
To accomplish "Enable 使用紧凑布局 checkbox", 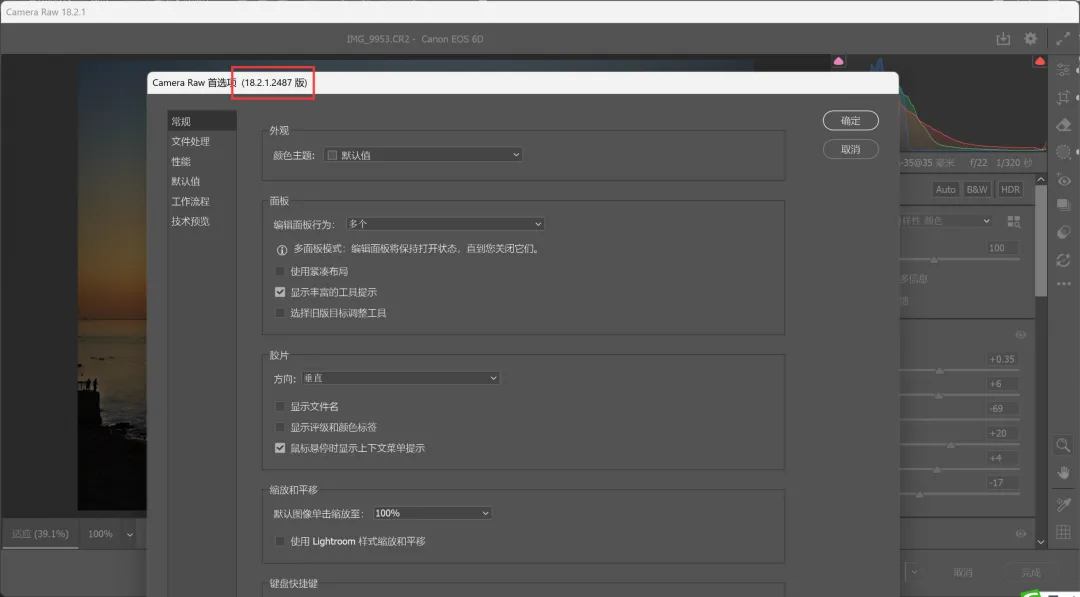I will pos(280,271).
